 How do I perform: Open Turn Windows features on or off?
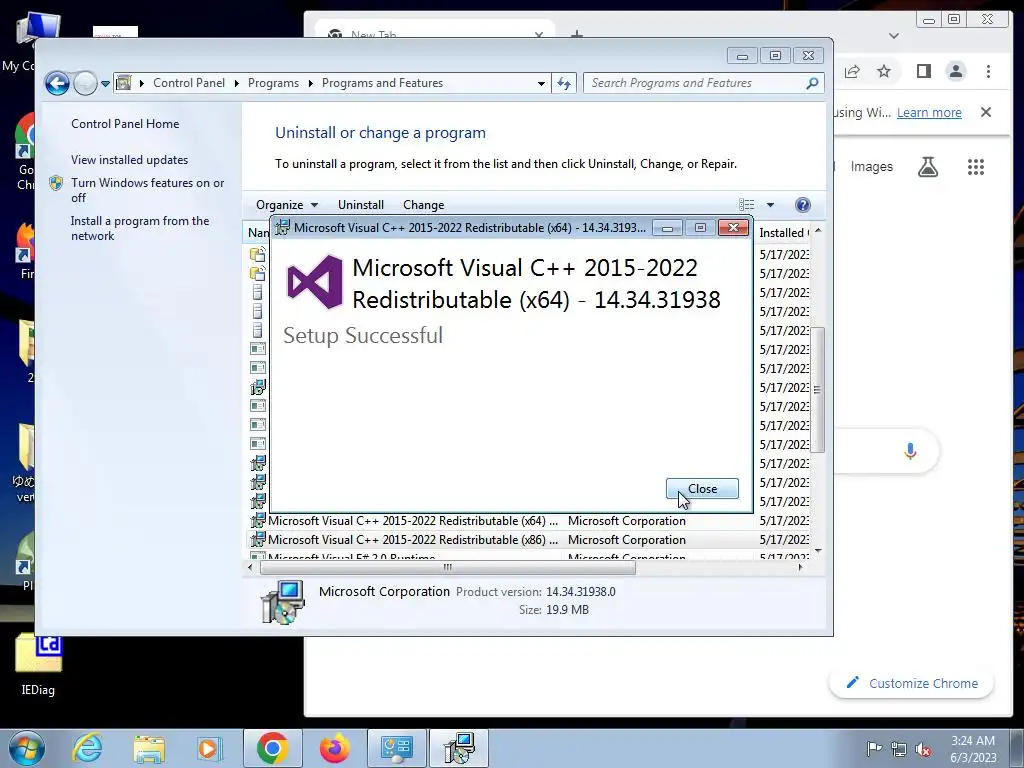point(147,190)
